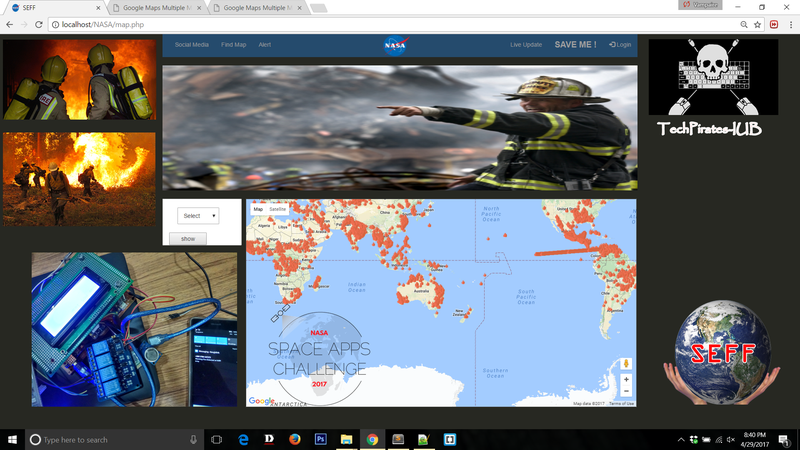Click the SAVE ME ! link
800x450 pixels.
pos(575,45)
